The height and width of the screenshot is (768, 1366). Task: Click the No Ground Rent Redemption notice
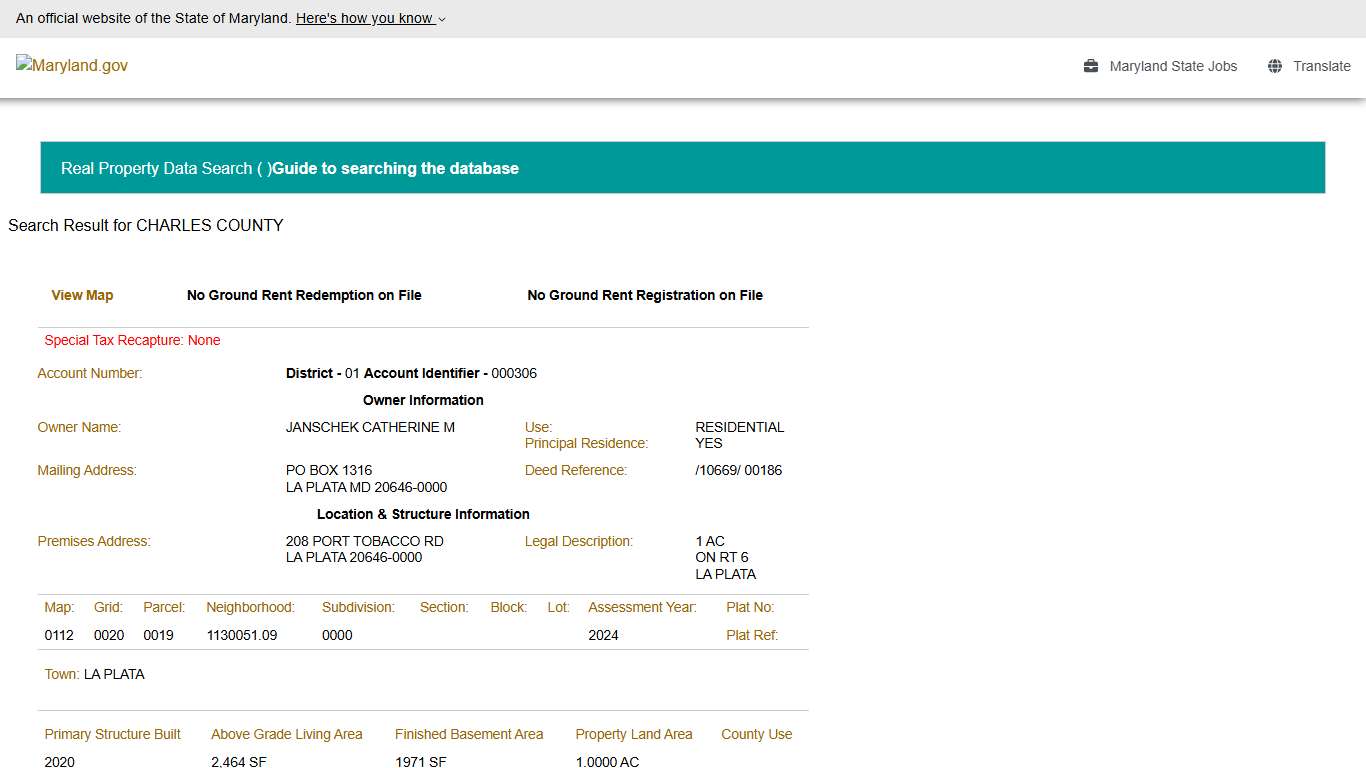click(304, 295)
